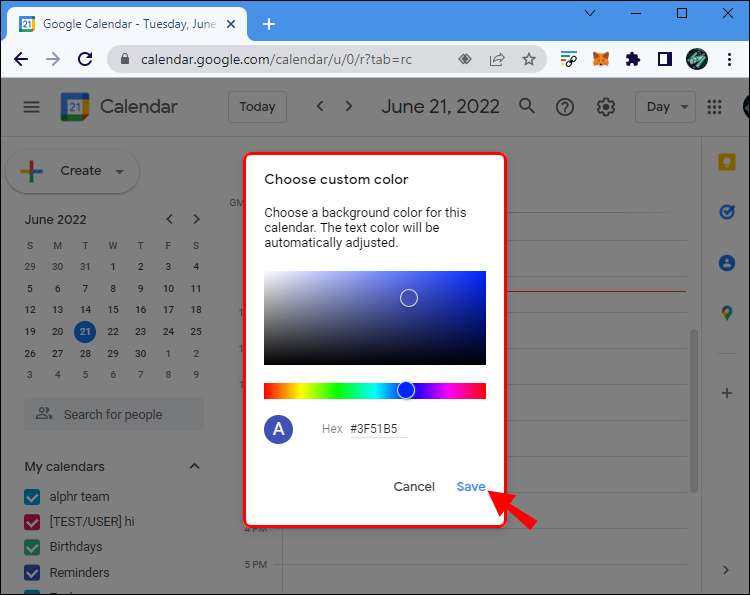Click the Today button

[257, 107]
